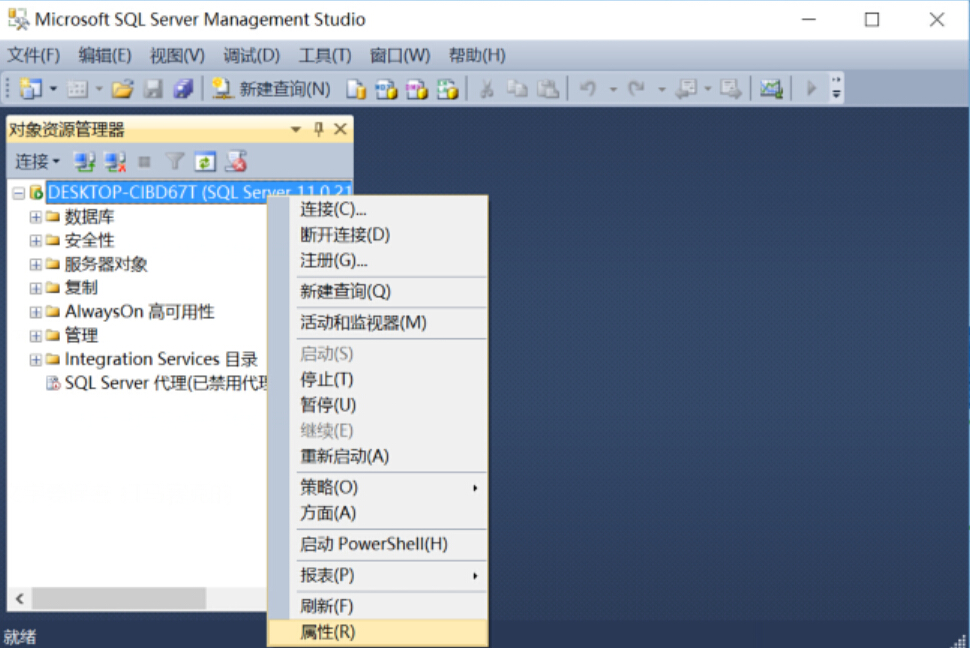Click the Copy icon in toolbar
The image size is (970, 648).
[x=517, y=89]
